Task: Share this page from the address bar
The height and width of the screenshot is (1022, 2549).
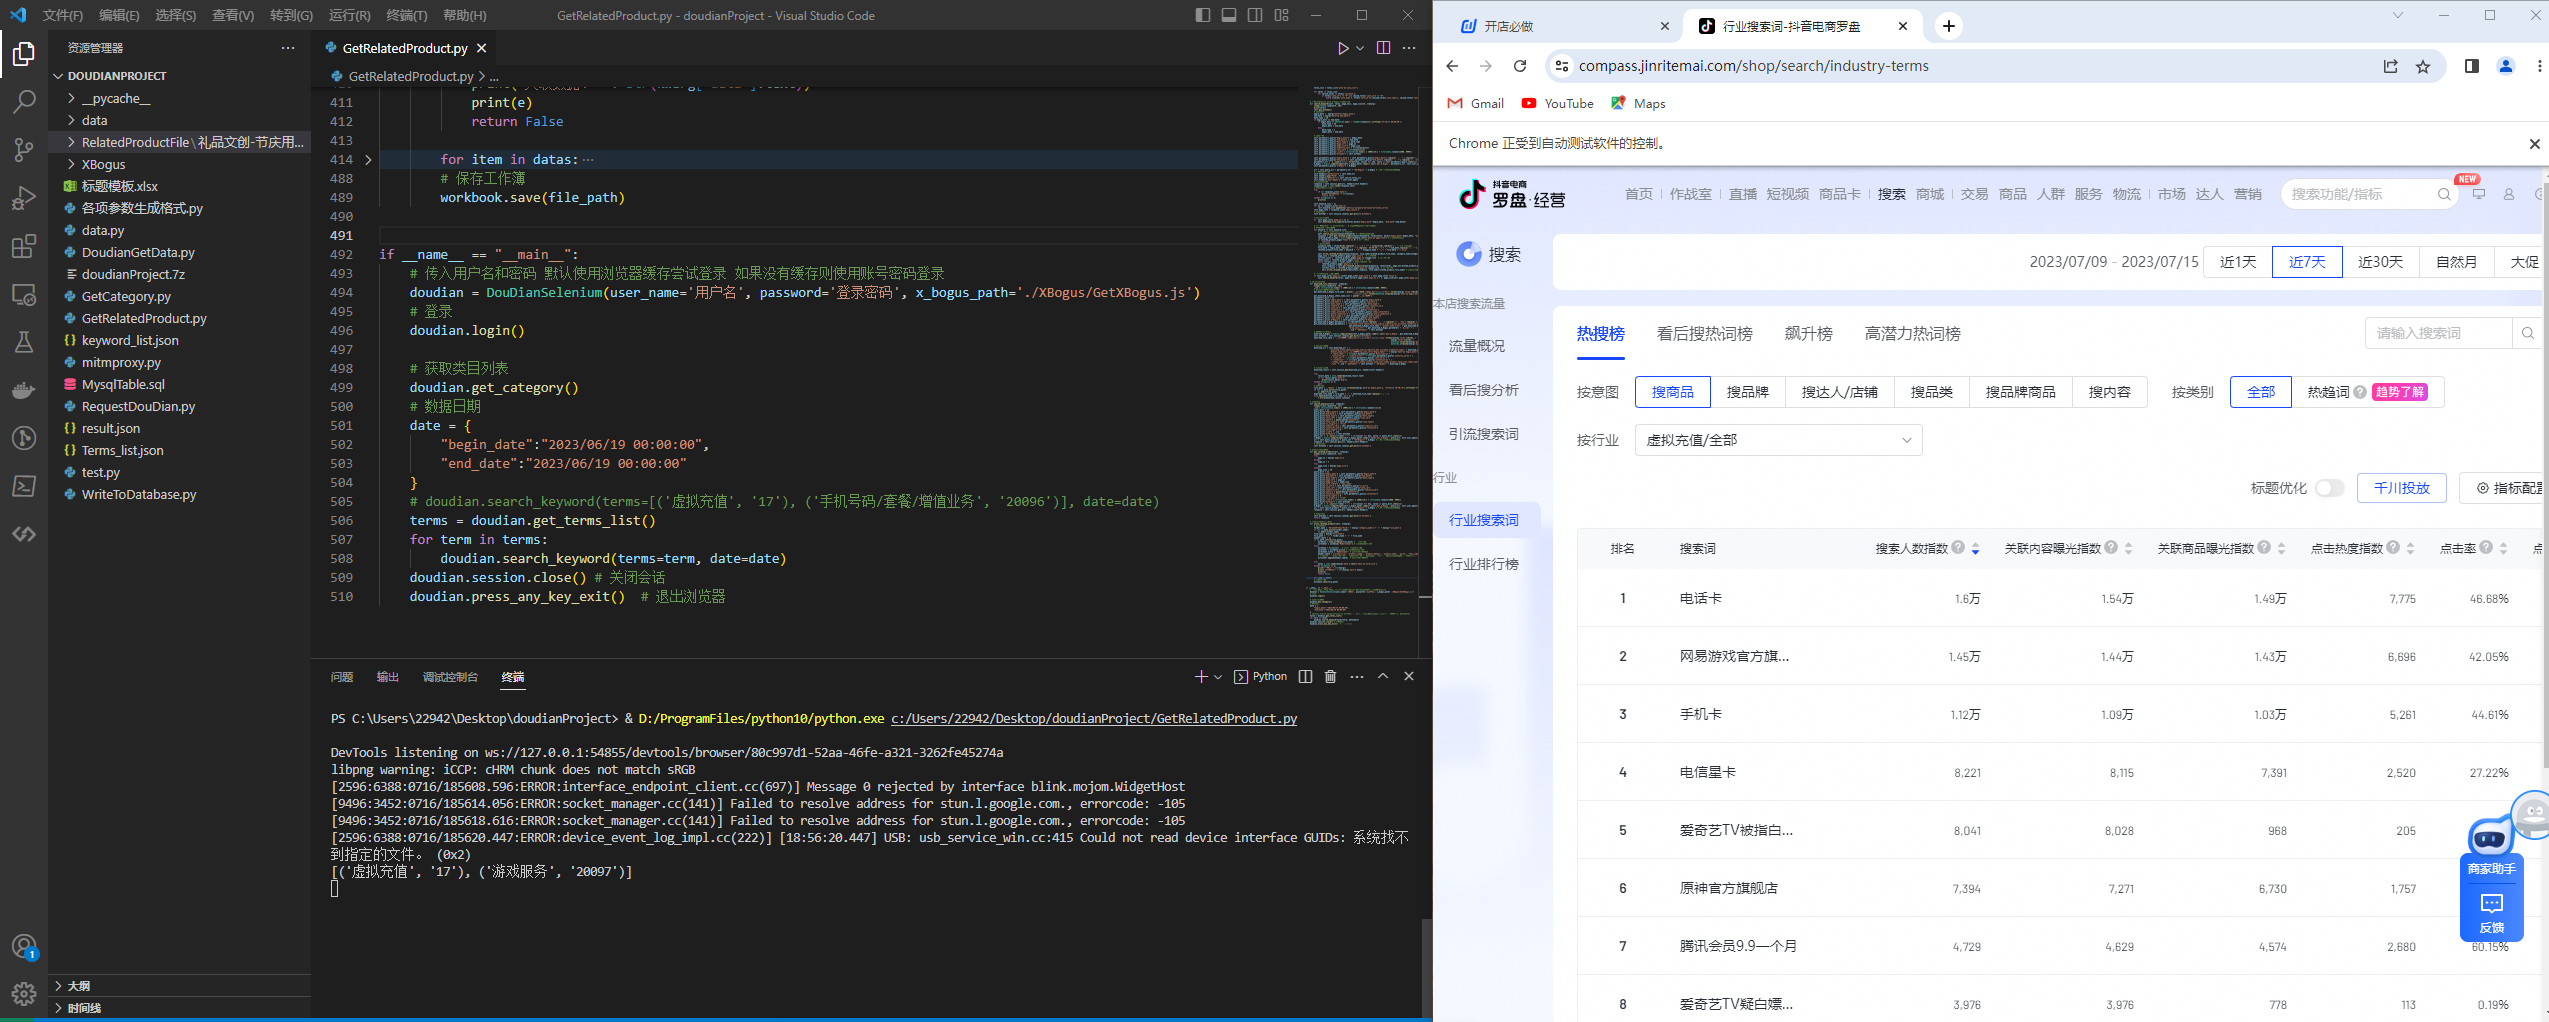Action: (2390, 66)
